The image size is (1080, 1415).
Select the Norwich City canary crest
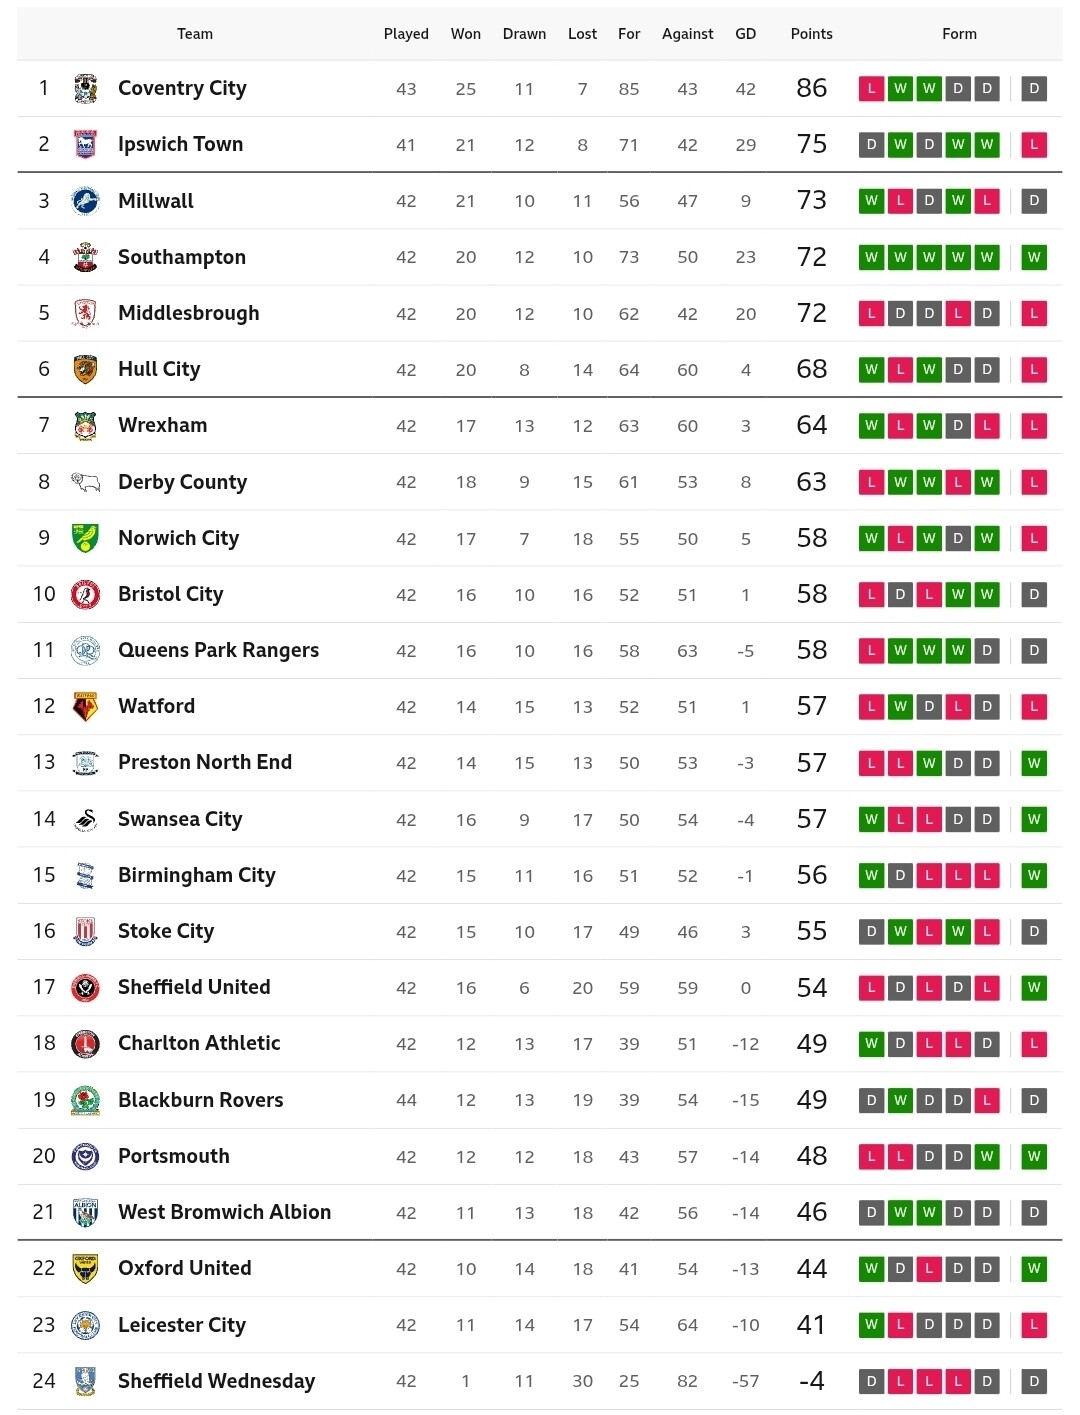click(86, 538)
